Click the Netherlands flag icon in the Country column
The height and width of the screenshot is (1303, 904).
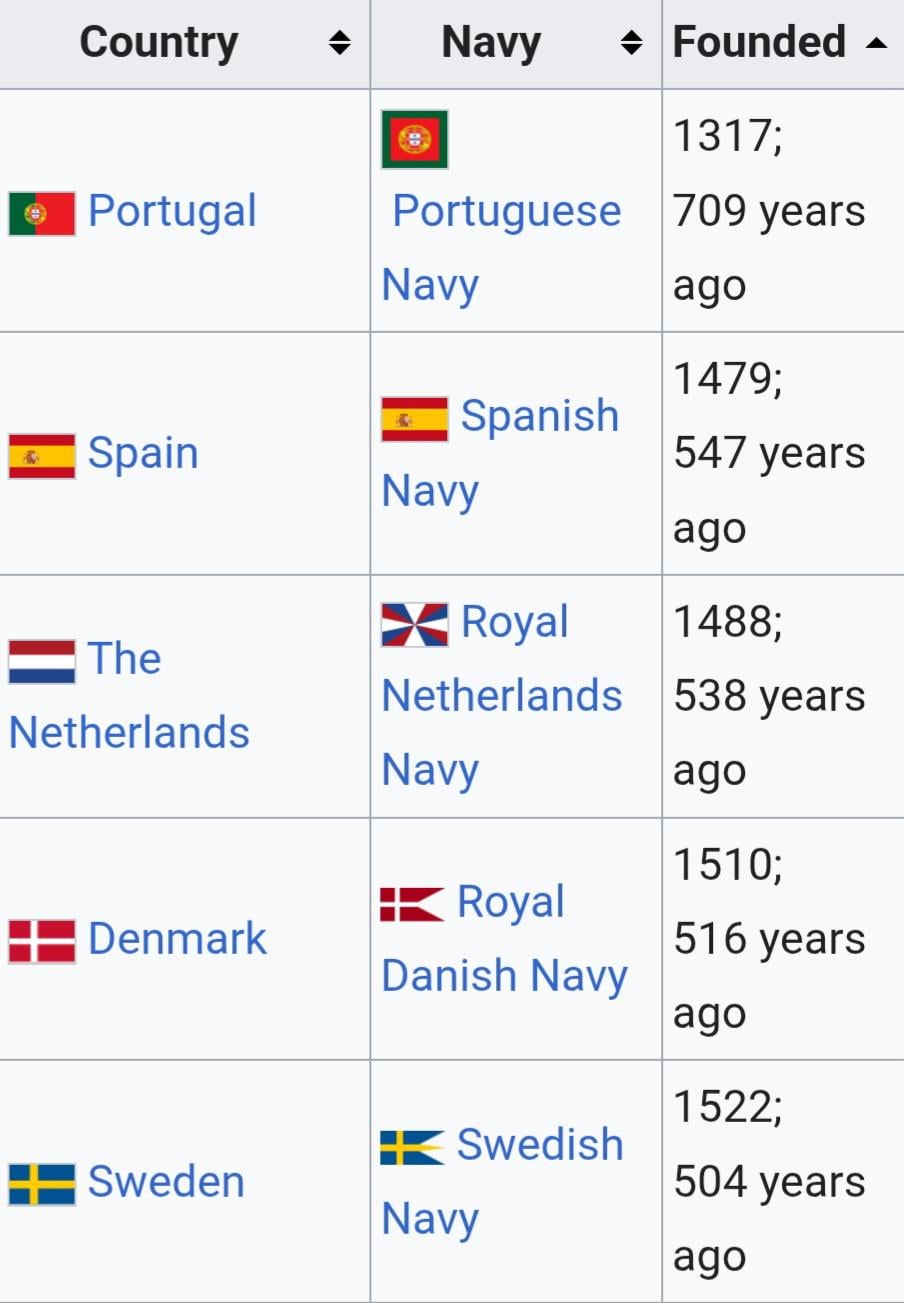tap(42, 662)
